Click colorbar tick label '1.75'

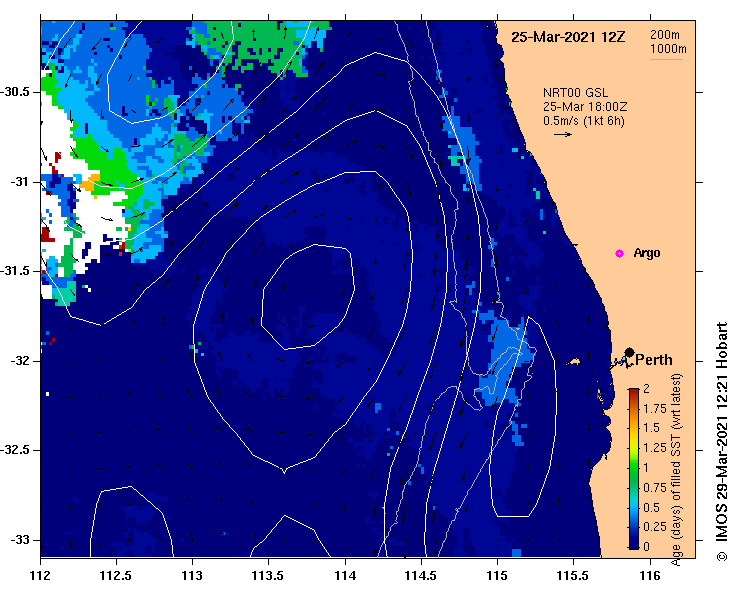655,409
